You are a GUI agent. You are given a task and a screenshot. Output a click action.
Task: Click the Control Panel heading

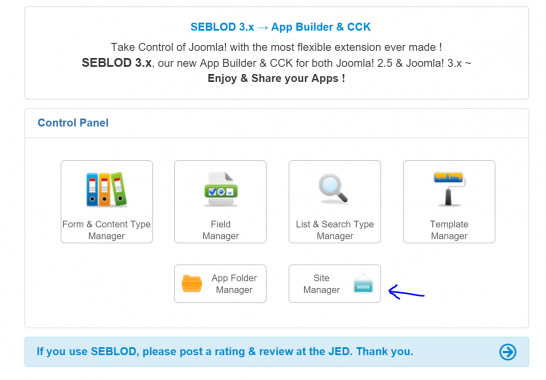click(x=73, y=123)
